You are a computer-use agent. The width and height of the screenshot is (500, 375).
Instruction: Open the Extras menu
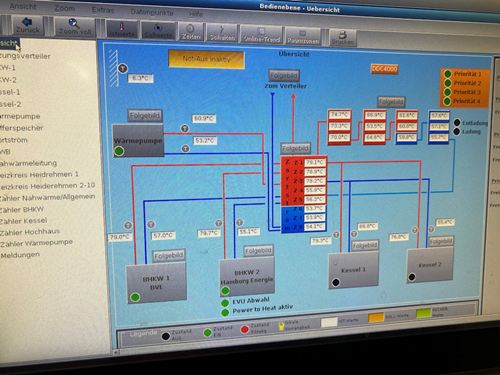pos(103,10)
